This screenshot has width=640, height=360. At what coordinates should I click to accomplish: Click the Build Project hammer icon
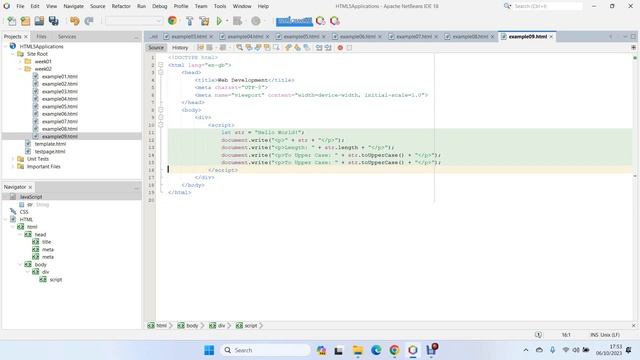[x=189, y=21]
